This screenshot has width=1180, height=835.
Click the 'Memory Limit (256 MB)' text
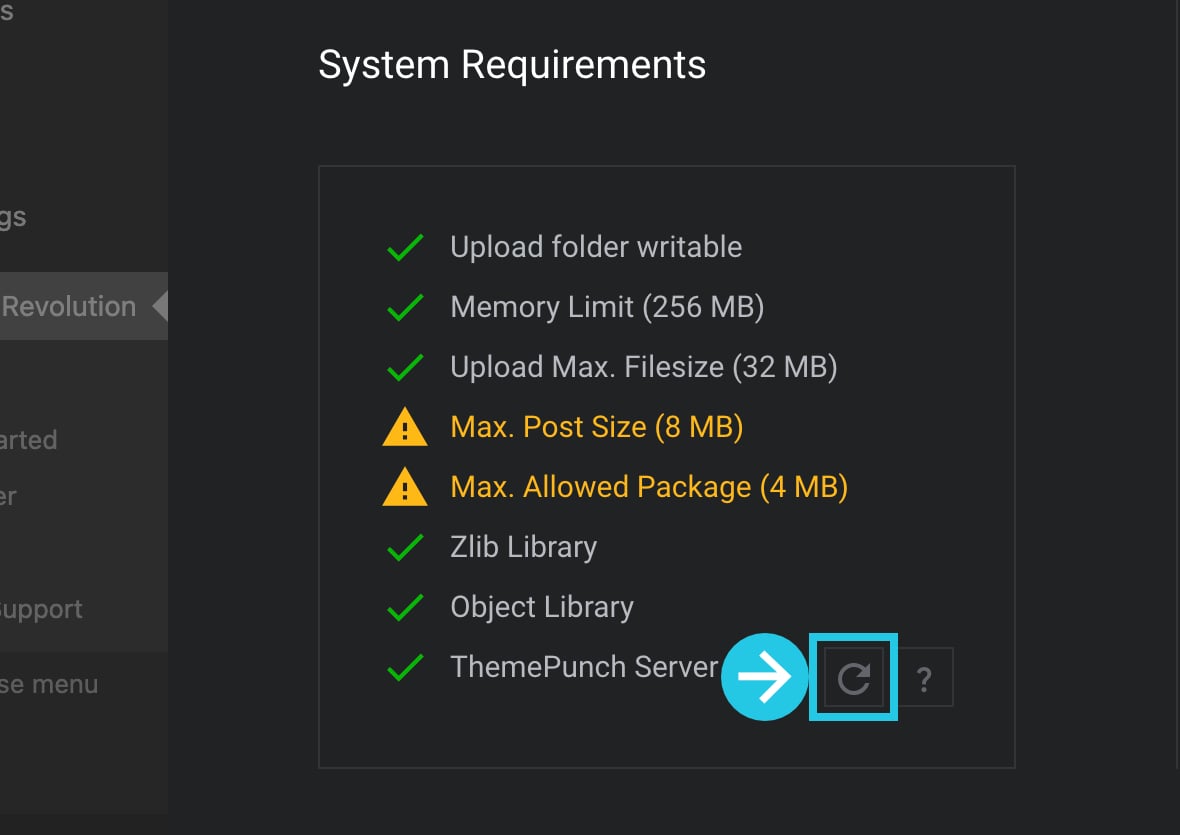click(x=607, y=308)
